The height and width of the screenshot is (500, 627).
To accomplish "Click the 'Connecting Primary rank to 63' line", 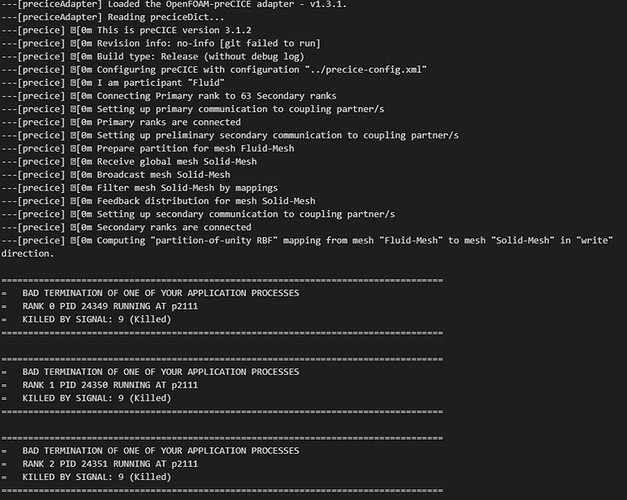I will click(x=168, y=96).
